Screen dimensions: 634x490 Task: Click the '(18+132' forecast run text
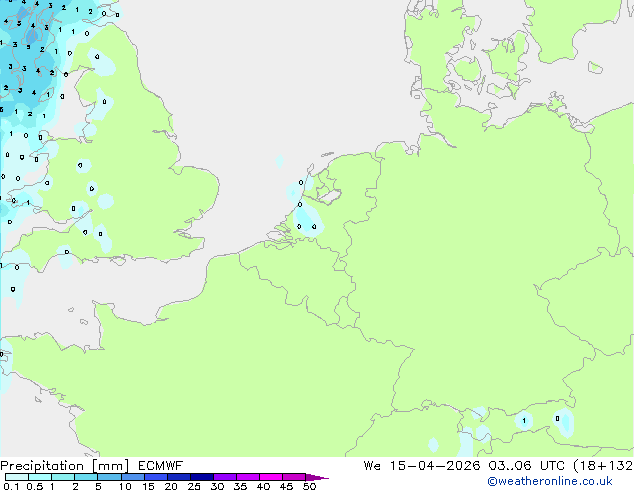pos(603,466)
